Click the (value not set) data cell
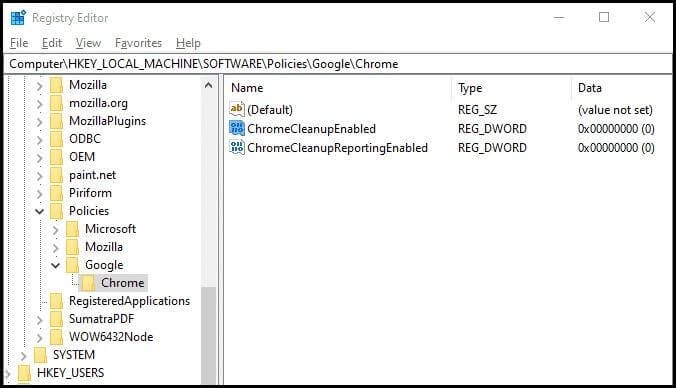This screenshot has height=388, width=676. [615, 110]
